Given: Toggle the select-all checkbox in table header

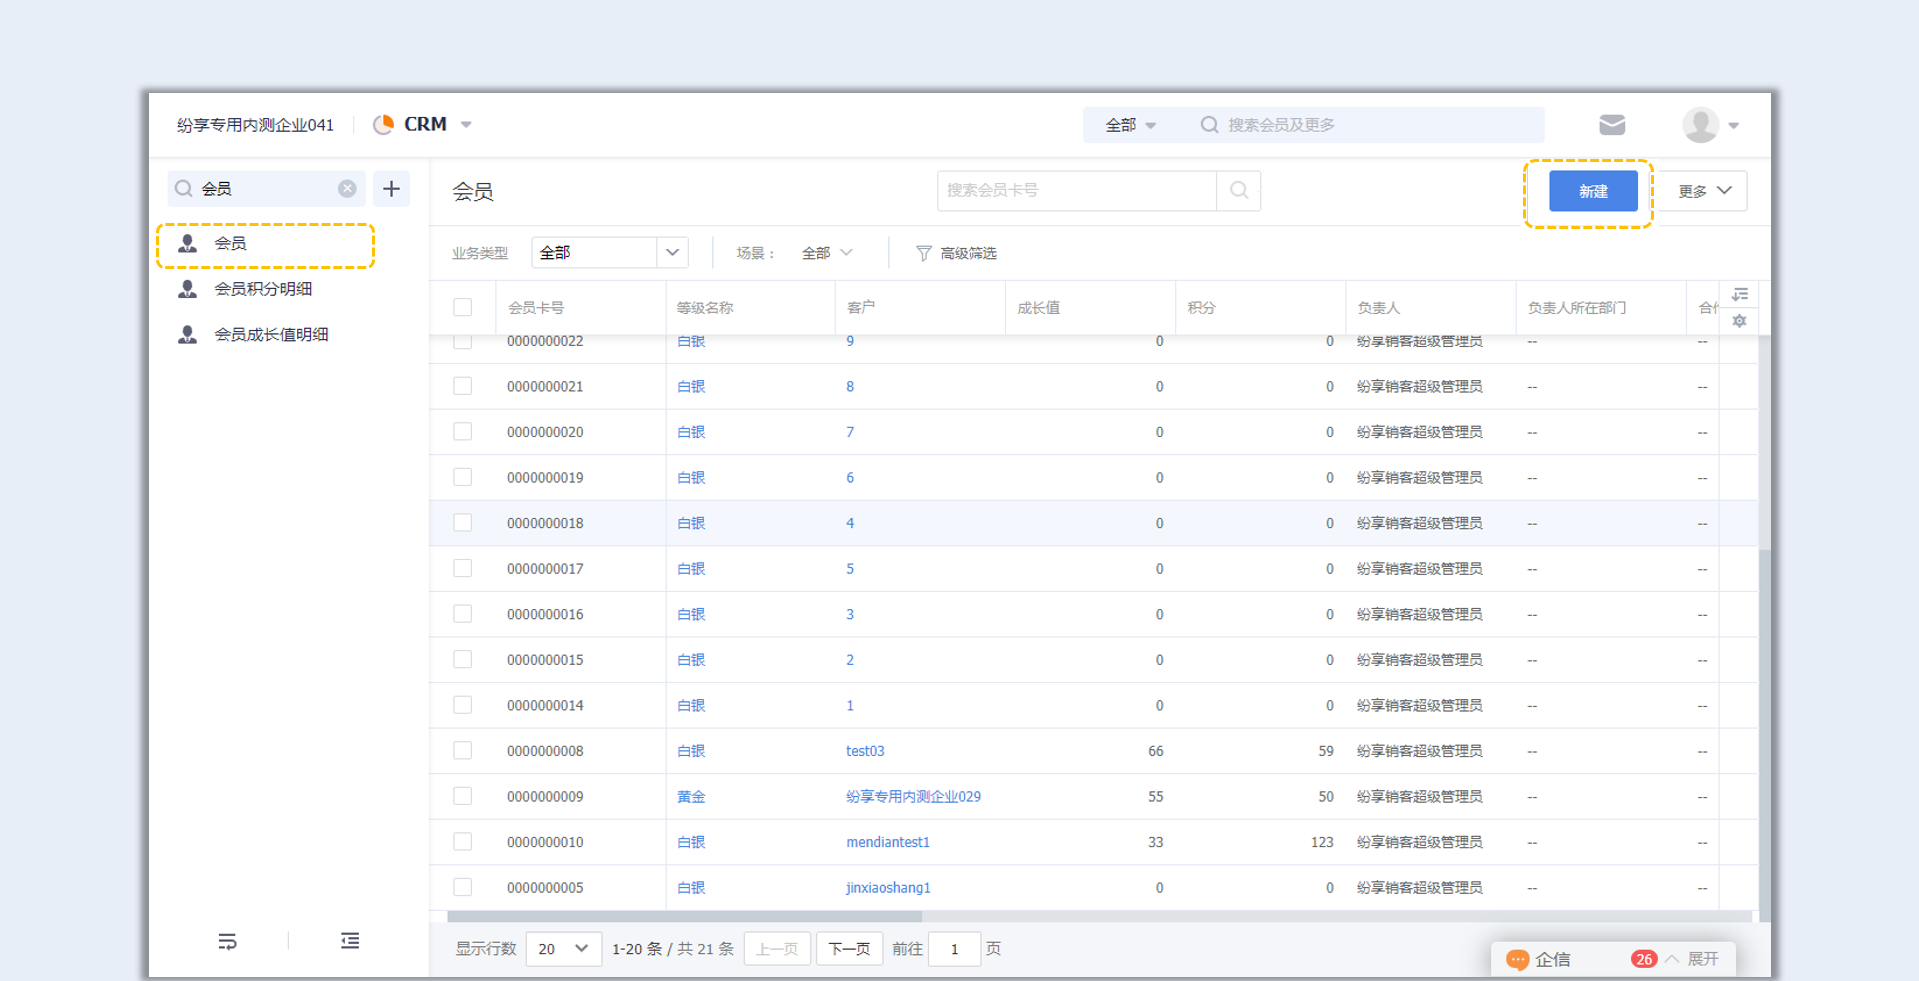Looking at the screenshot, I should pyautogui.click(x=462, y=307).
